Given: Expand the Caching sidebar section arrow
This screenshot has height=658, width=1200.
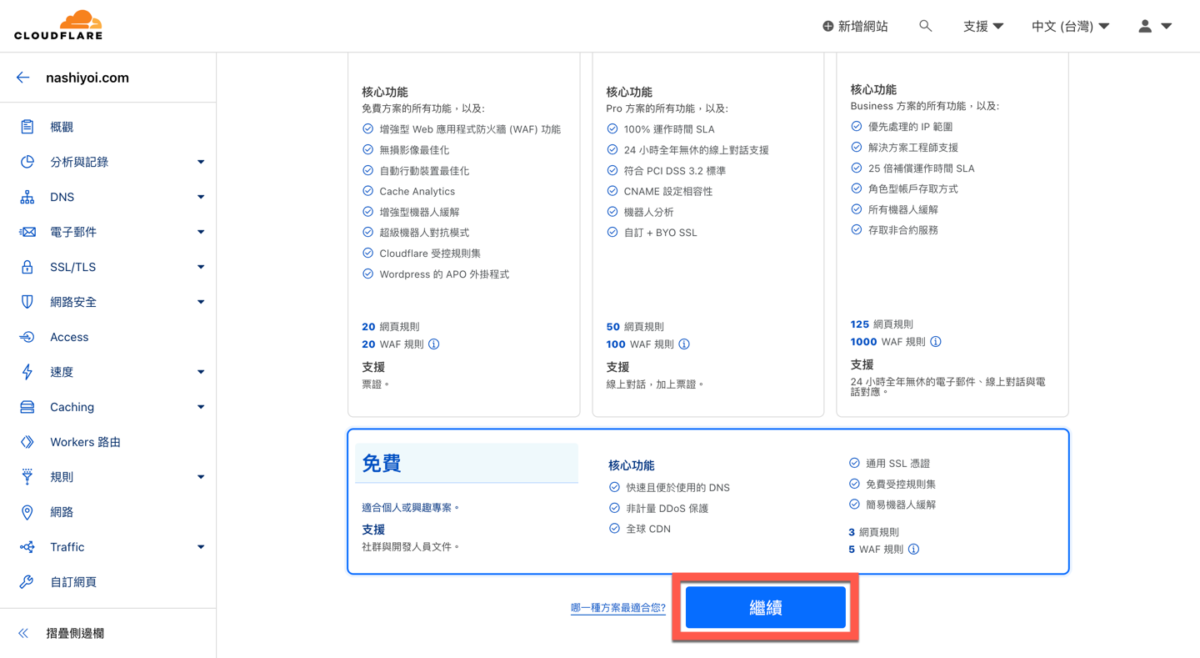Looking at the screenshot, I should click(x=201, y=407).
